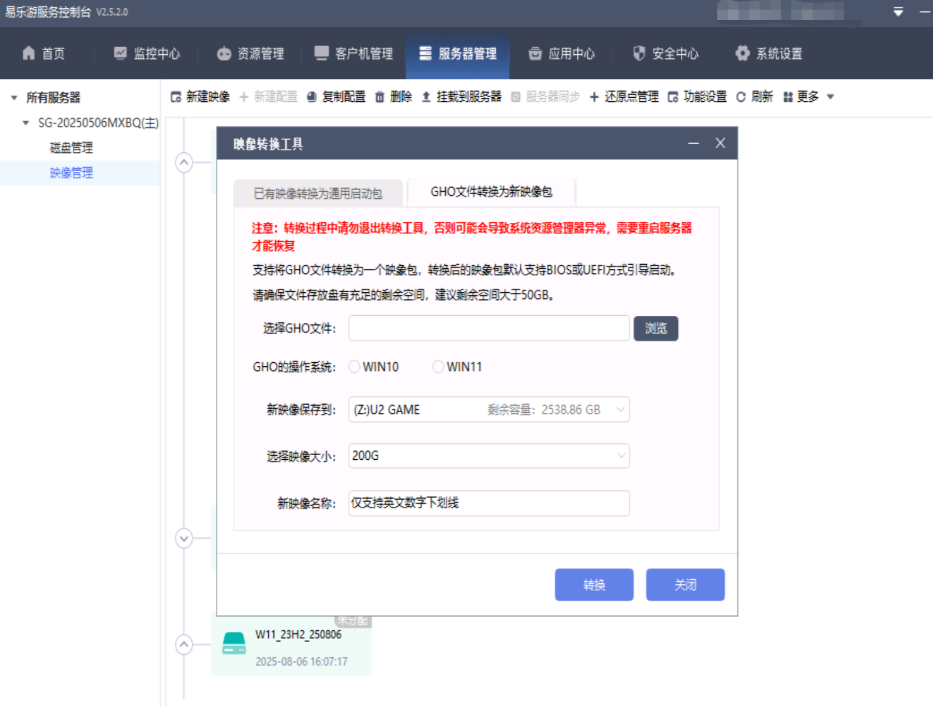Click 挂载到服务器 toolbar icon

pos(426,97)
